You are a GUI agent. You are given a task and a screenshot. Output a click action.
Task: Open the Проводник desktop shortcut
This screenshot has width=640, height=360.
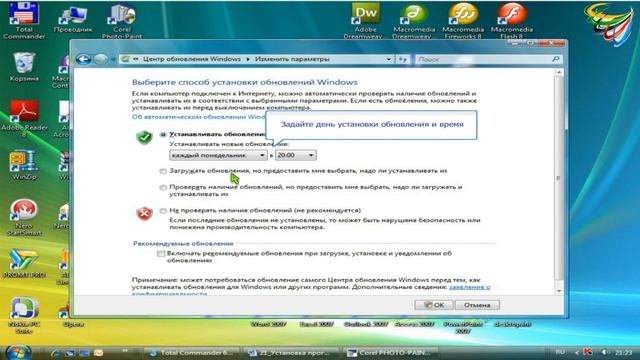click(73, 18)
